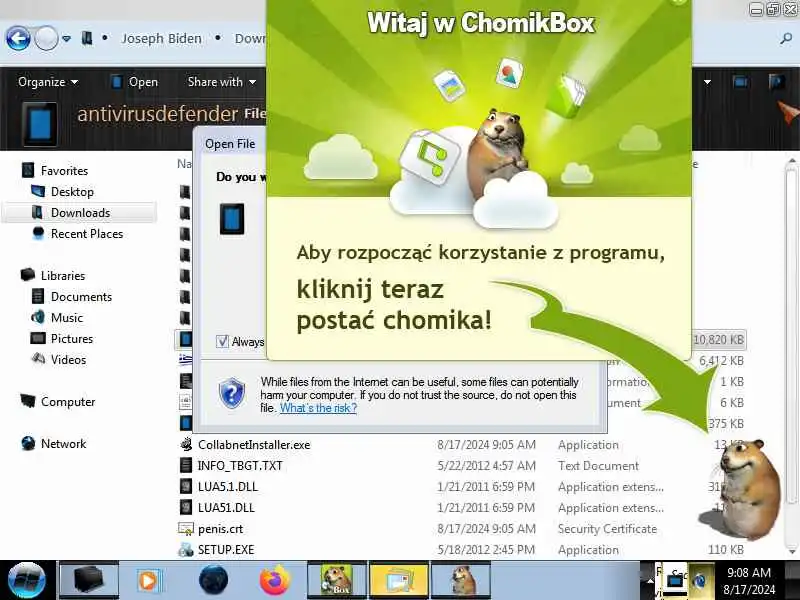
Task: Click Security Certificate type cell
Action: 607,529
